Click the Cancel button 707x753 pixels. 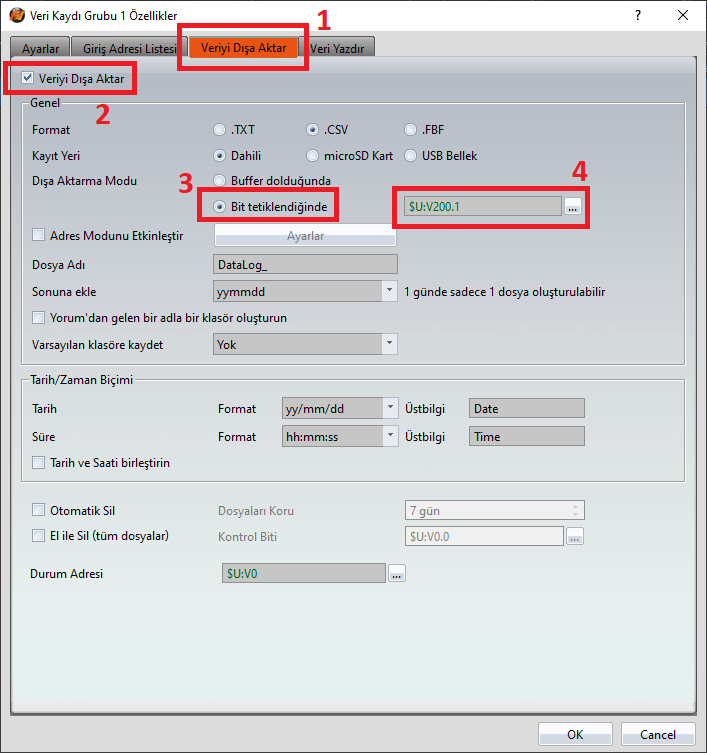click(x=657, y=734)
